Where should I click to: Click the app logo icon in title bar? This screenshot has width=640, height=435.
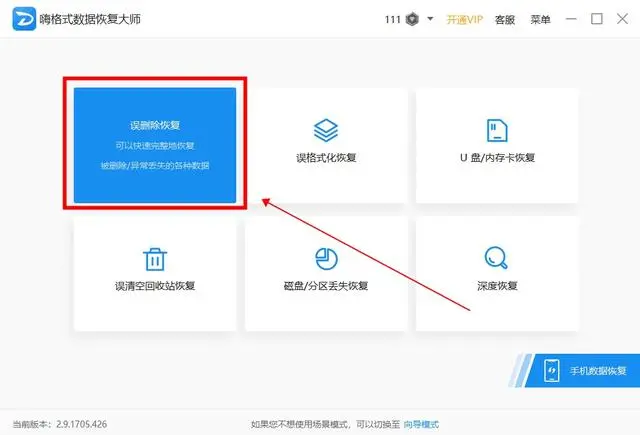pos(24,19)
